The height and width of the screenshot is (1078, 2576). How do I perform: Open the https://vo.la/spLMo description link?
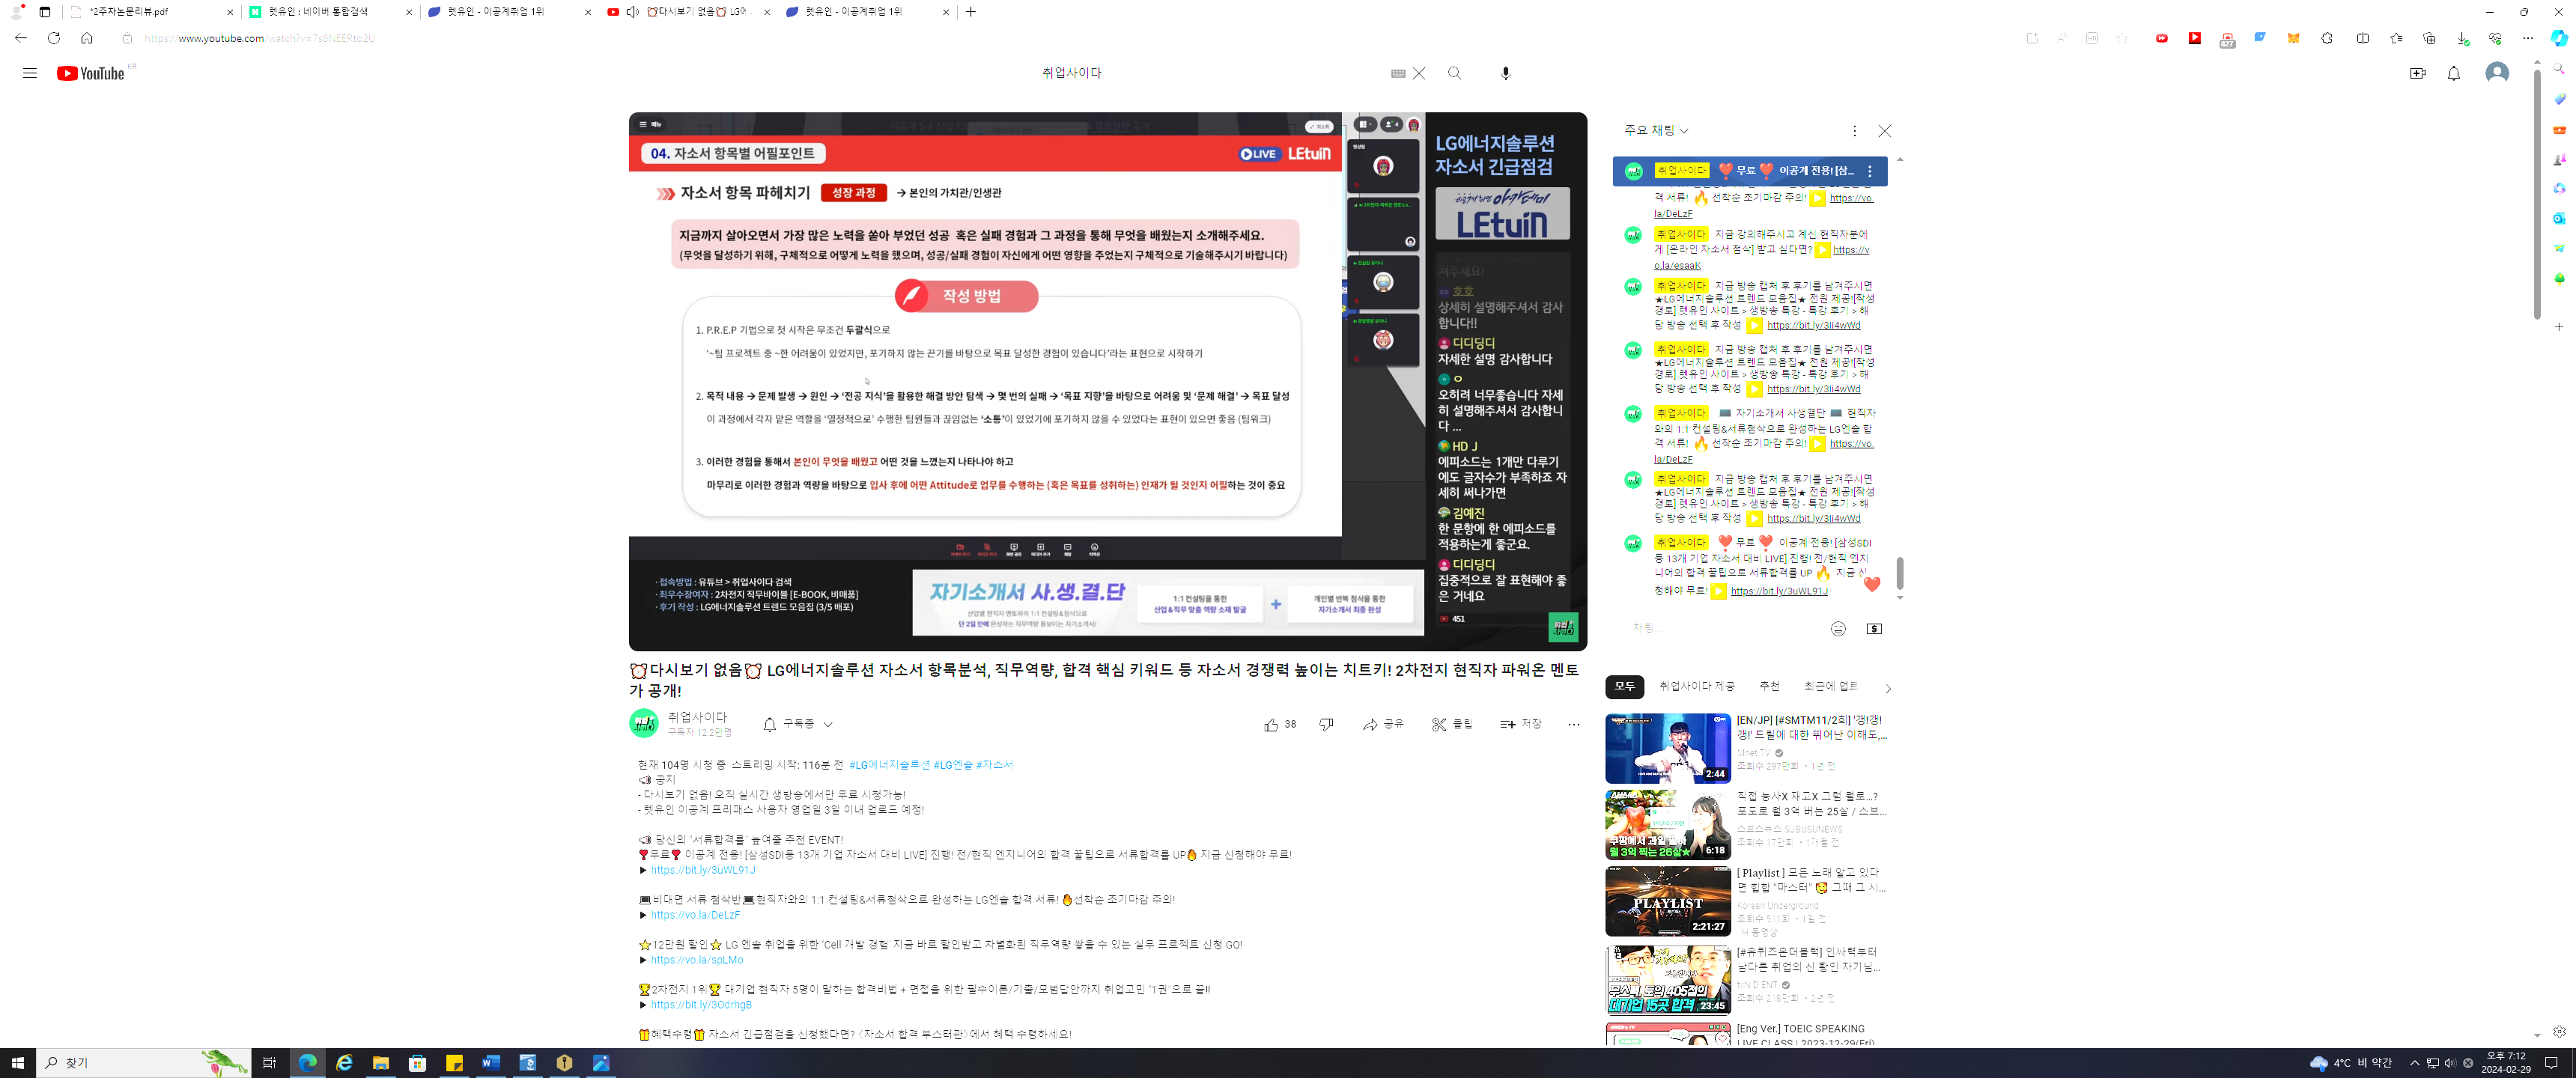click(696, 960)
